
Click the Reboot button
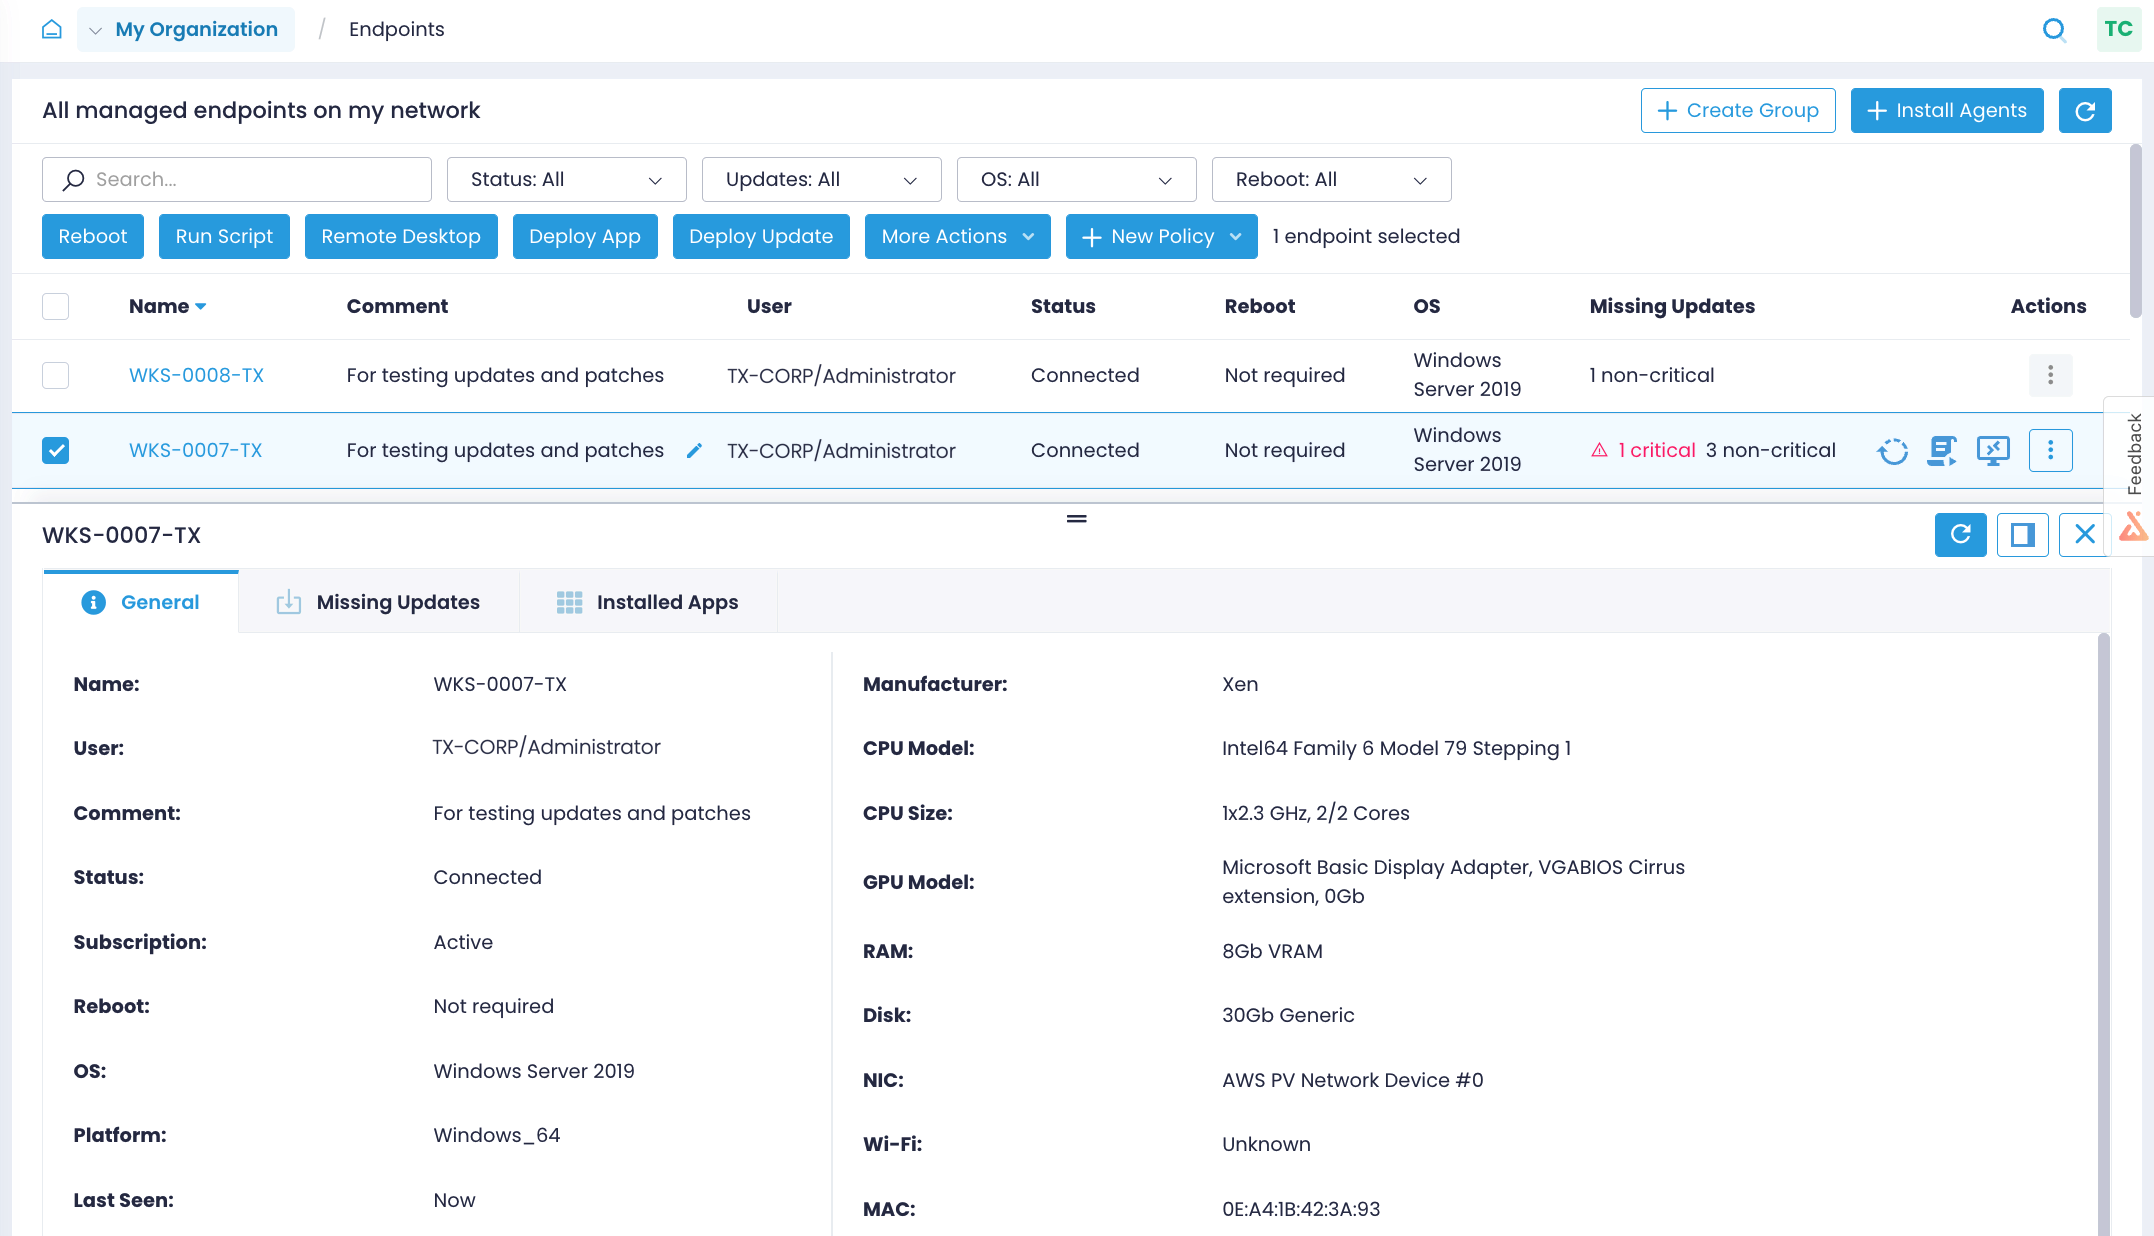coord(93,237)
